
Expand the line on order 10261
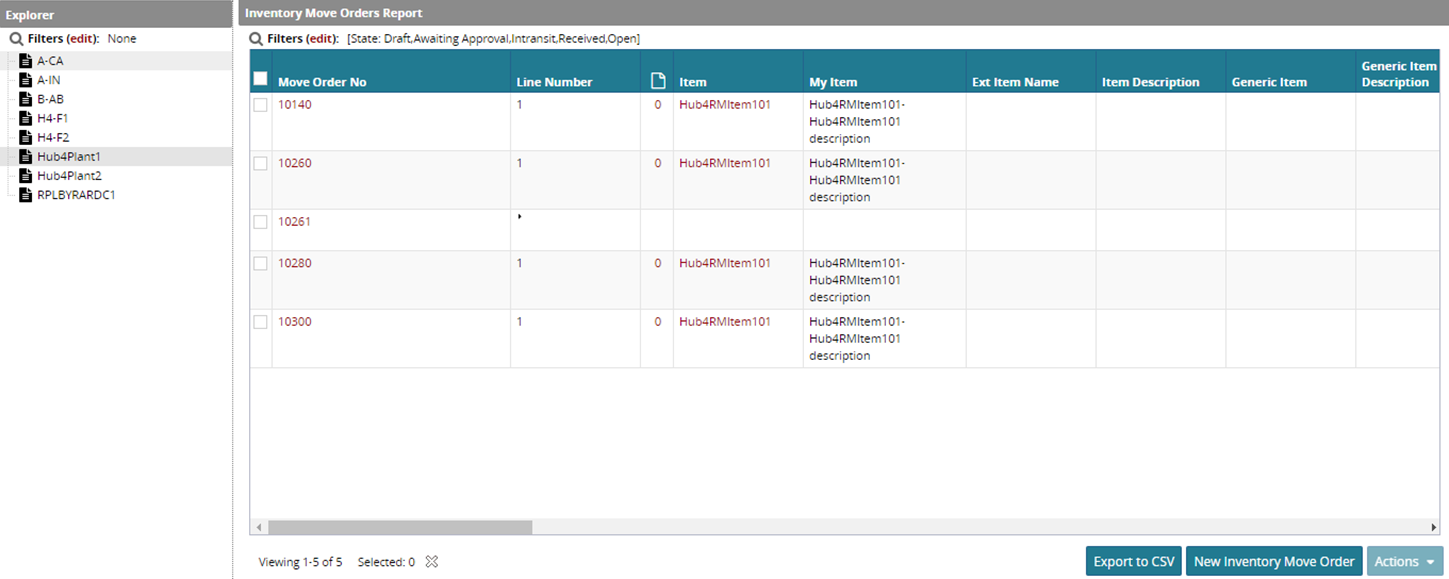(519, 216)
